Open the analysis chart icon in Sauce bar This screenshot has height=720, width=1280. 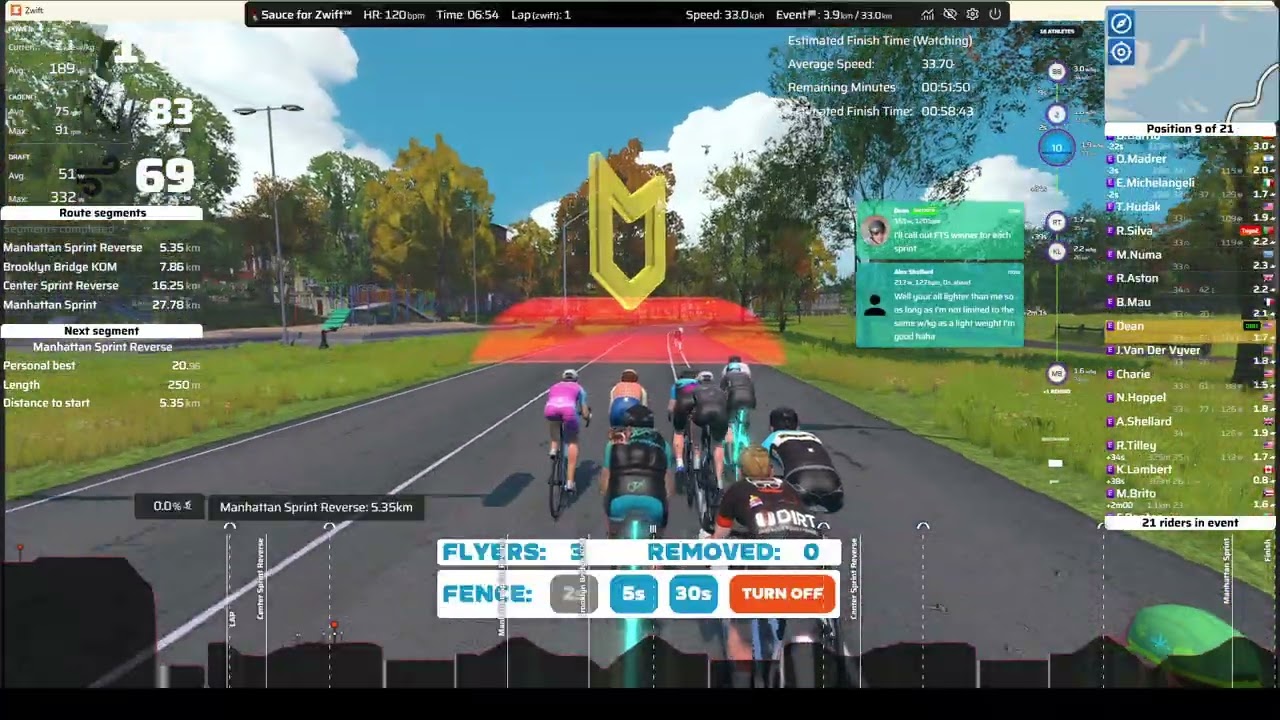928,15
